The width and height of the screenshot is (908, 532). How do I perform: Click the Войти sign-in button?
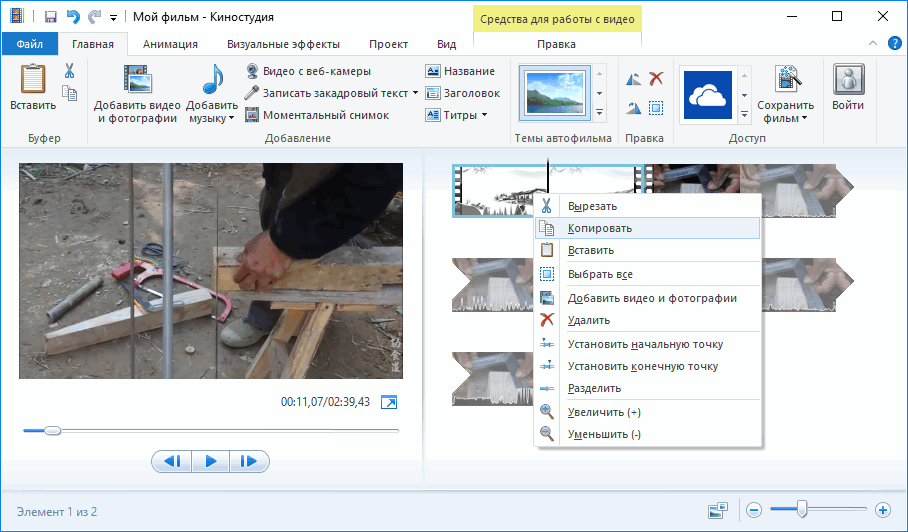pos(848,88)
